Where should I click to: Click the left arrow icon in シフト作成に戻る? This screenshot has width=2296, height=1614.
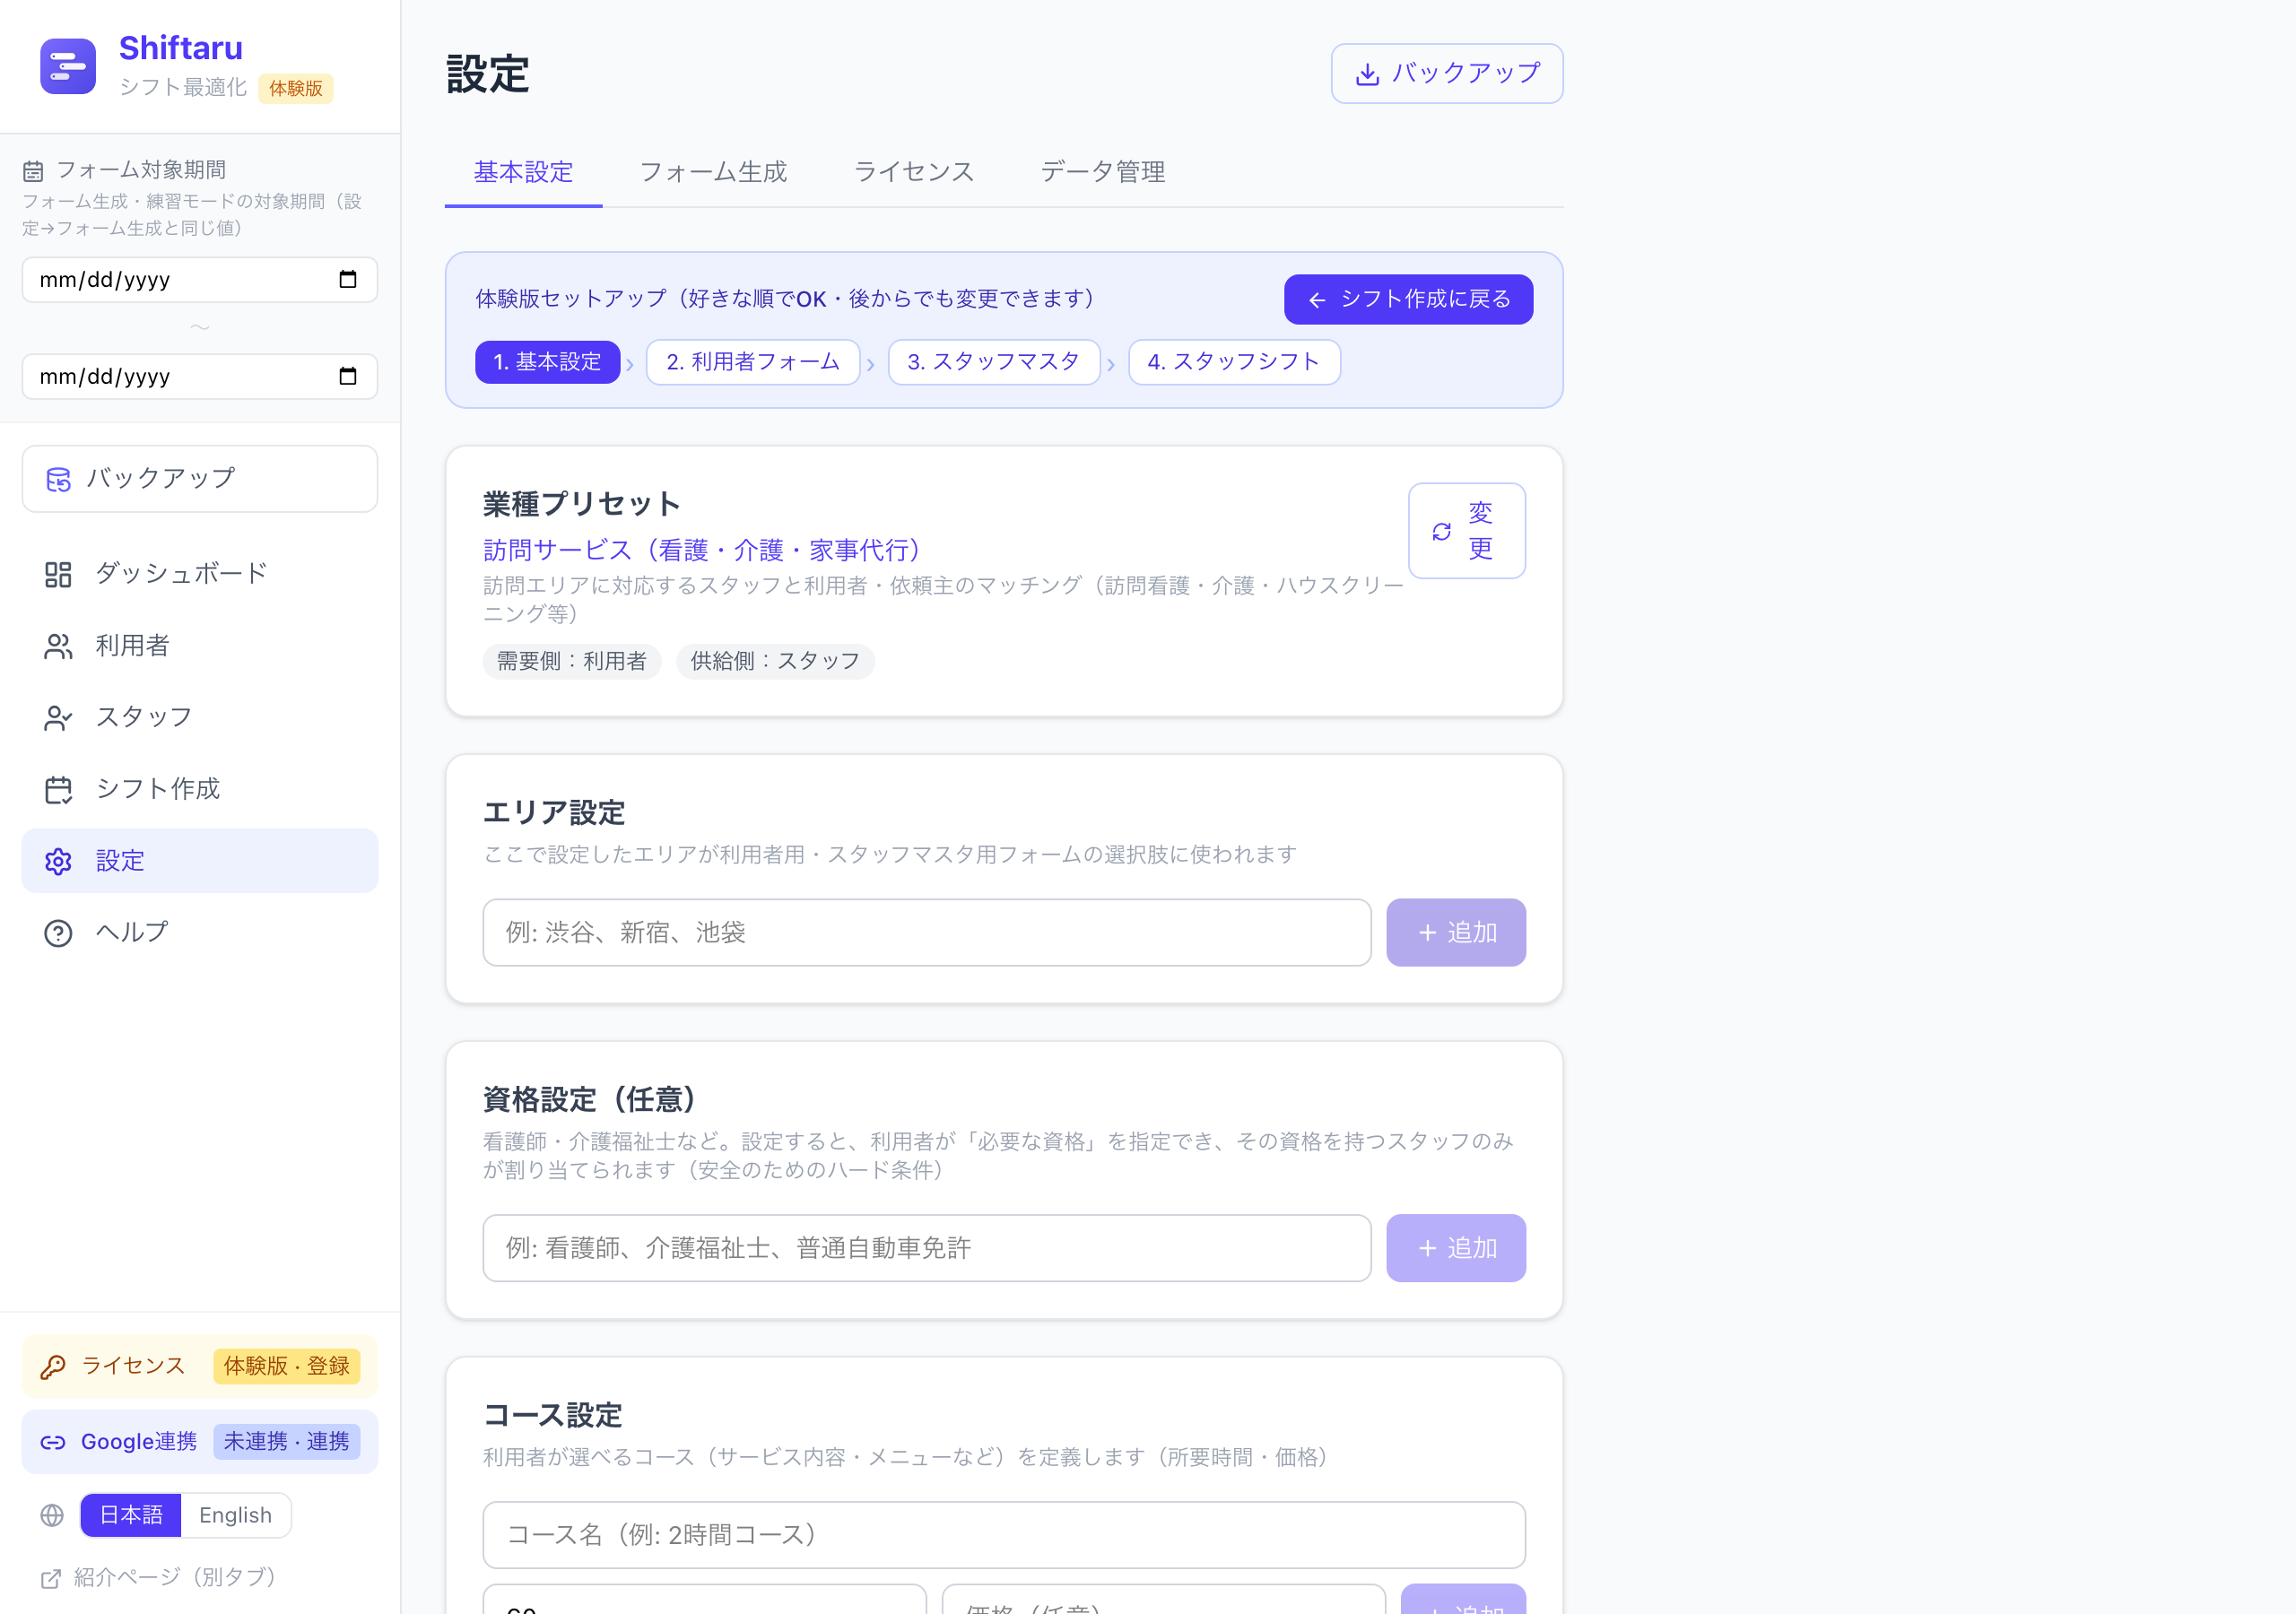[x=1317, y=300]
